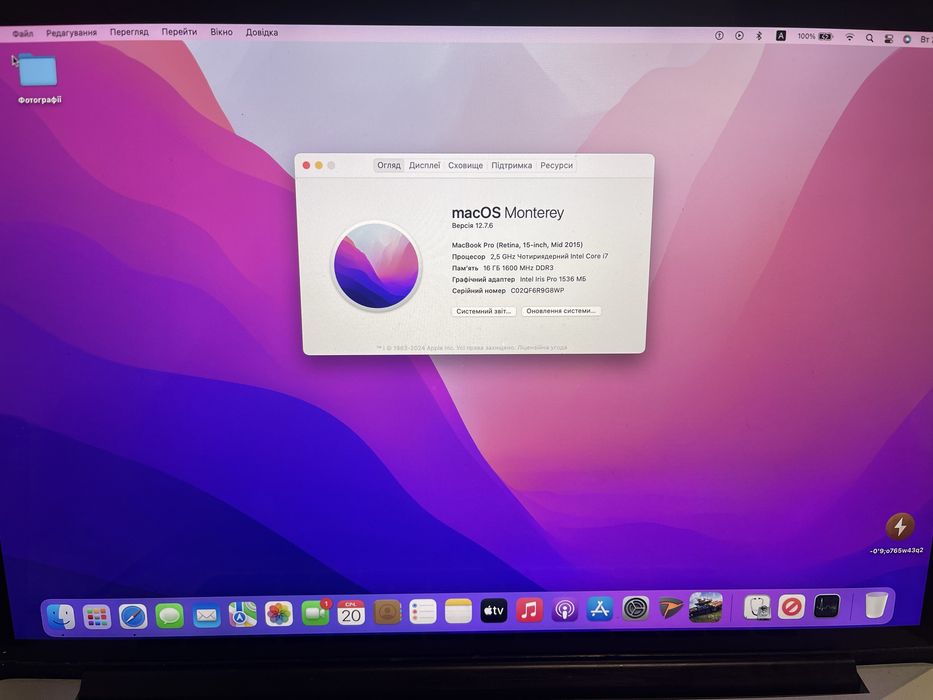Open the Перейти menu
Screen dimensions: 933x700
(x=179, y=32)
